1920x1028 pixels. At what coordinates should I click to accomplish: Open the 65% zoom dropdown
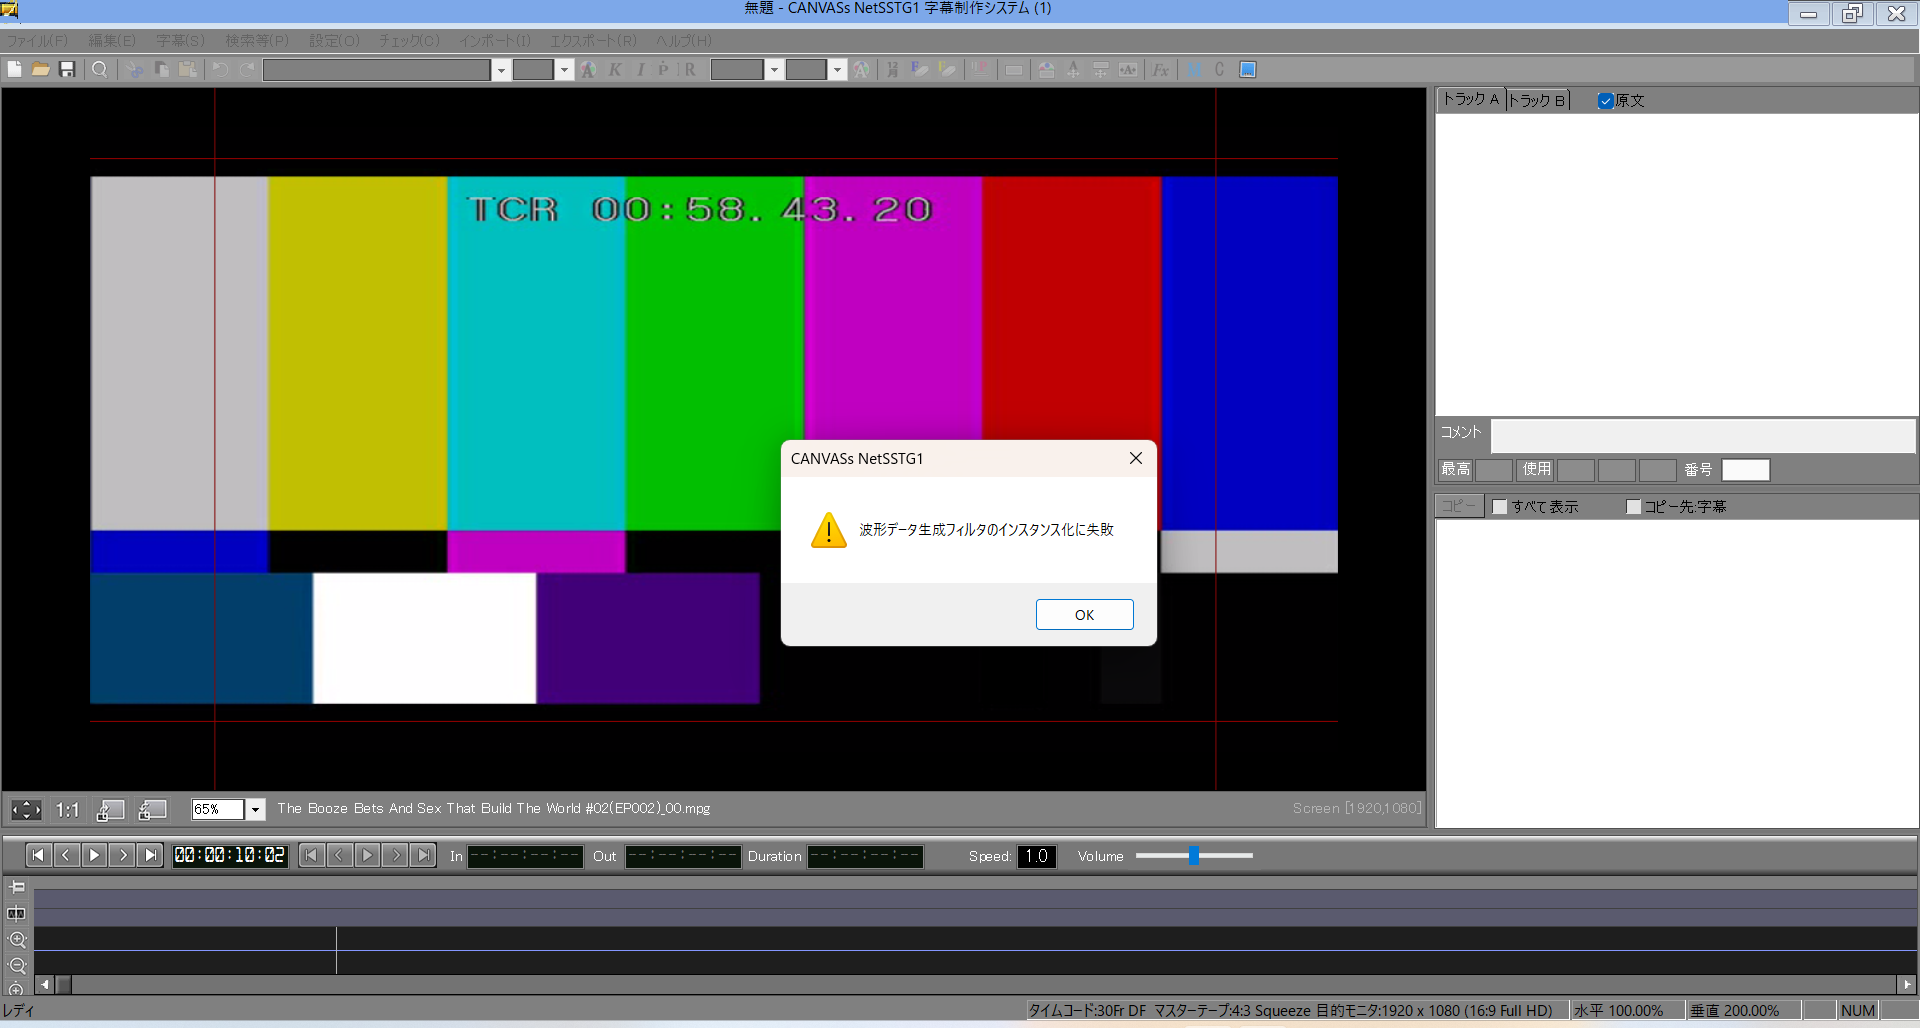click(256, 809)
